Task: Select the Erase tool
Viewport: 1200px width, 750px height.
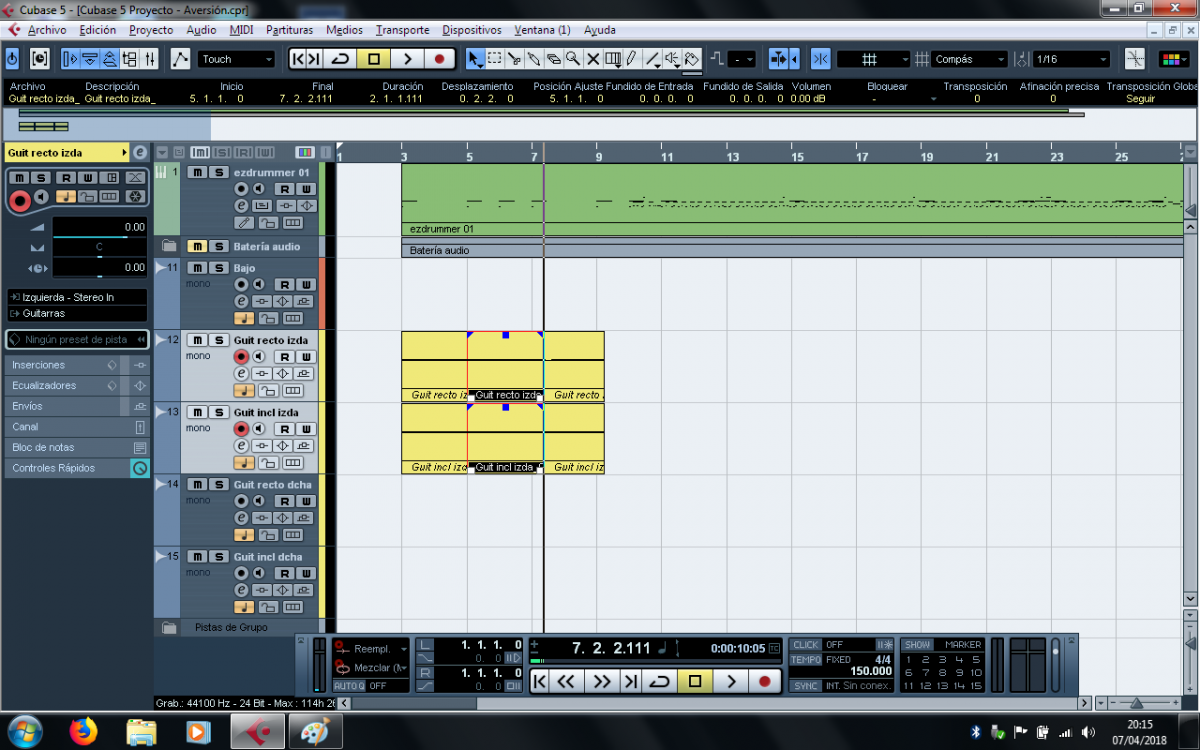Action: click(553, 59)
